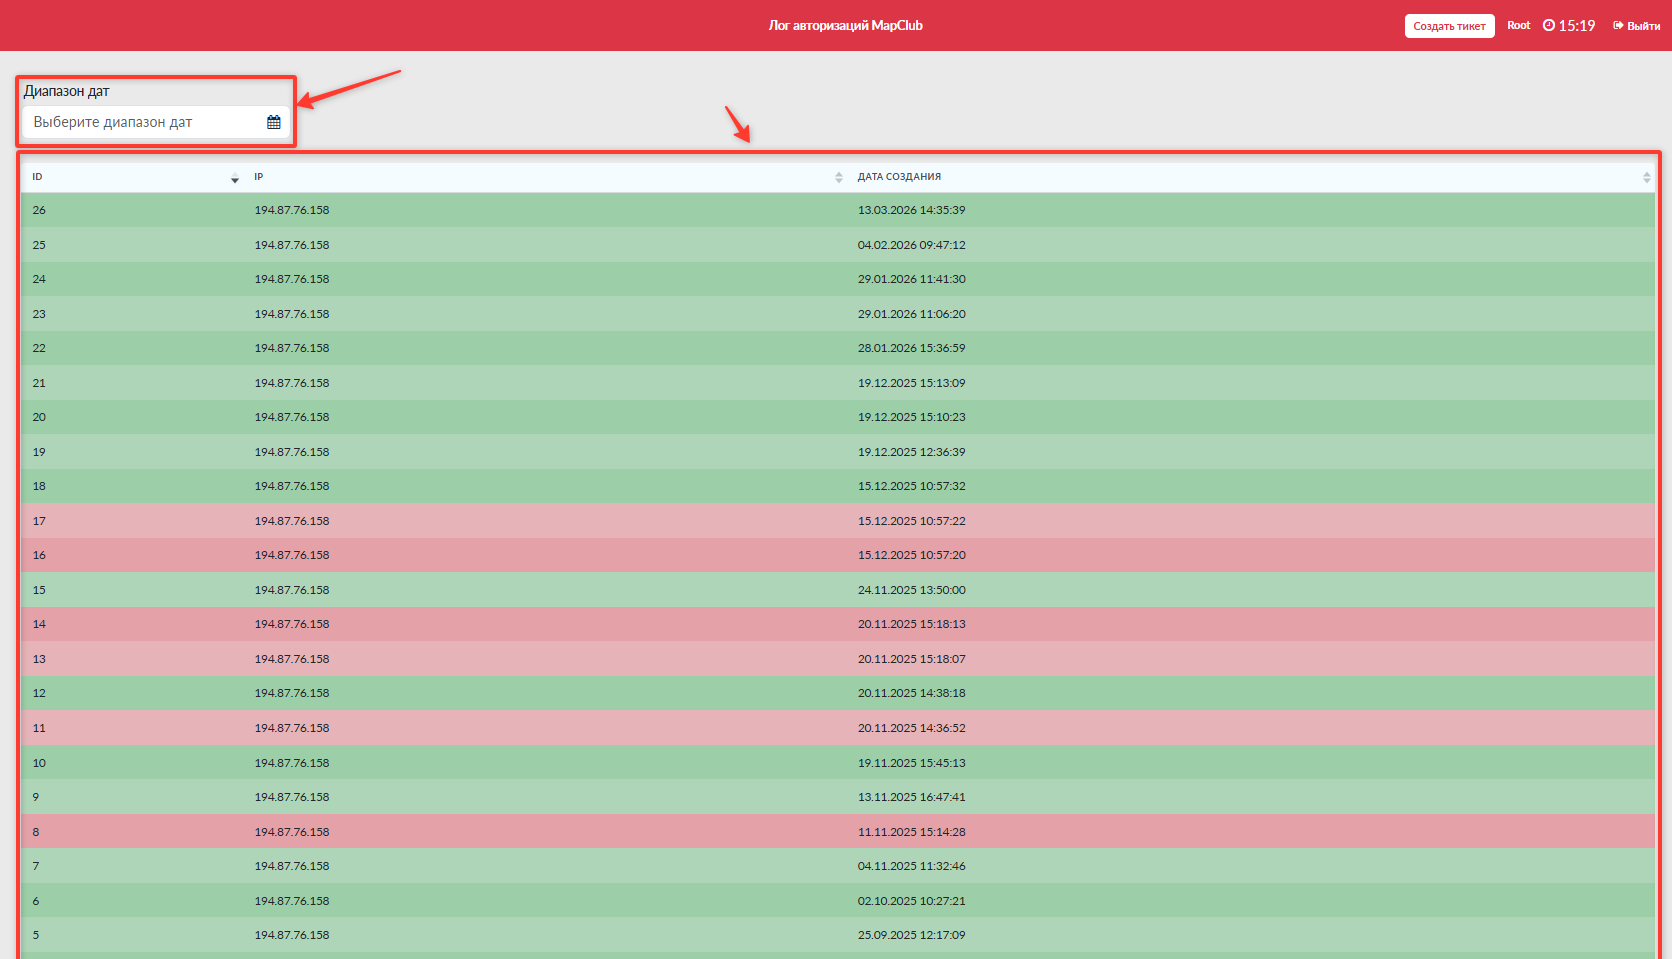1672x959 pixels.
Task: Click IP 194.87.76.158 in row 26
Action: (292, 210)
